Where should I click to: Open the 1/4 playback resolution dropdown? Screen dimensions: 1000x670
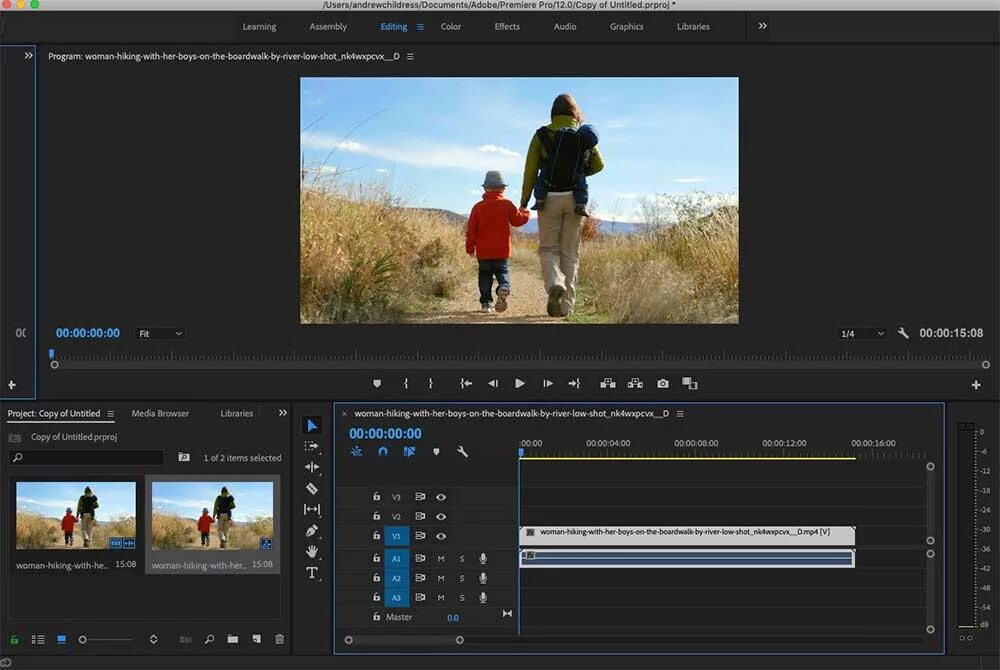pos(862,334)
